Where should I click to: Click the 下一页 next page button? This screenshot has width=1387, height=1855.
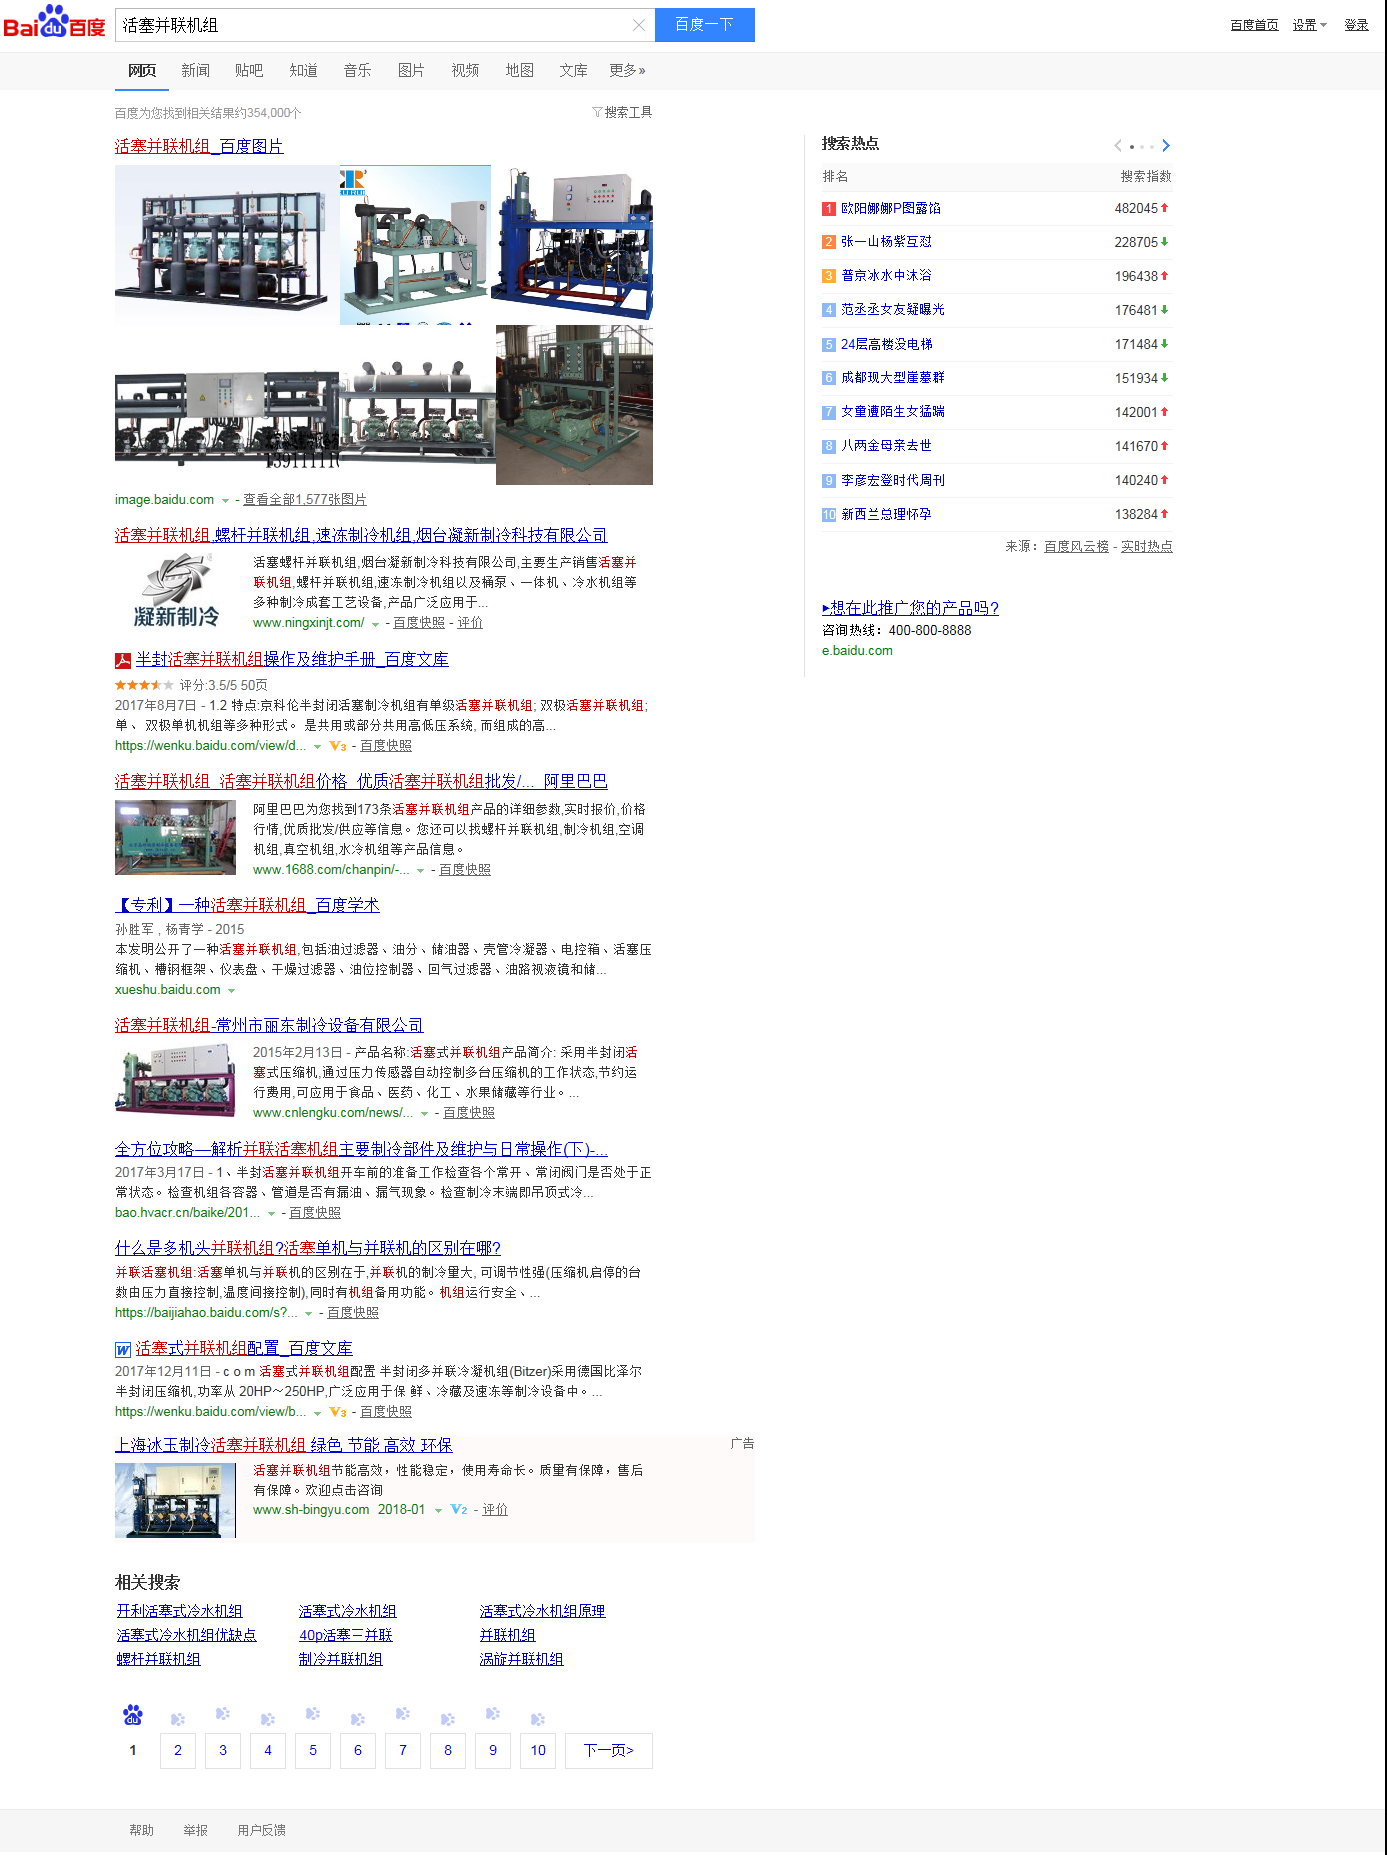(x=608, y=1750)
